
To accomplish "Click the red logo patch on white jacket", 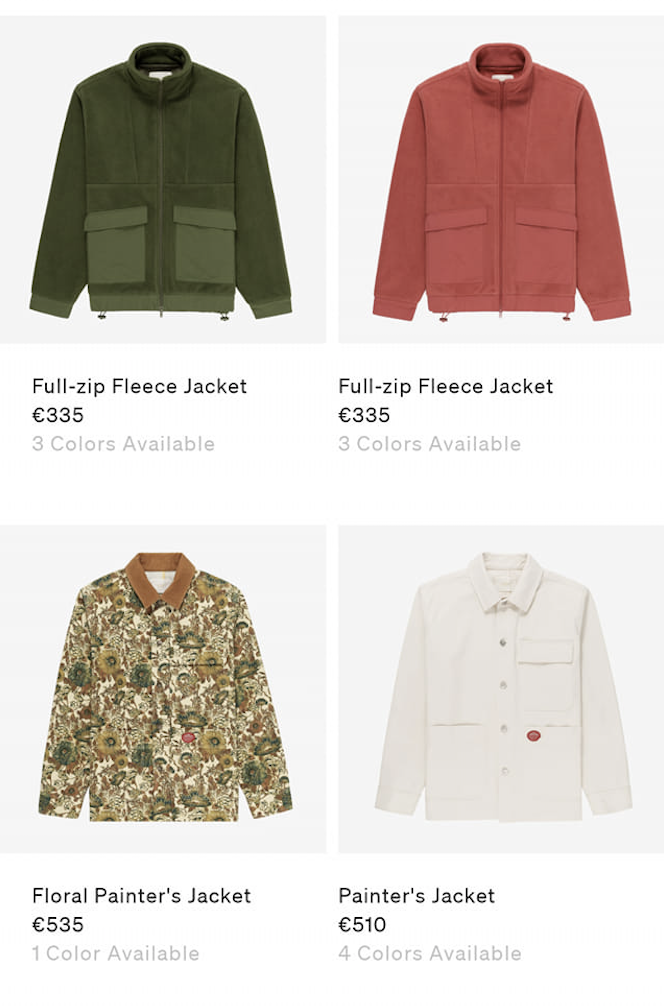I will [532, 735].
